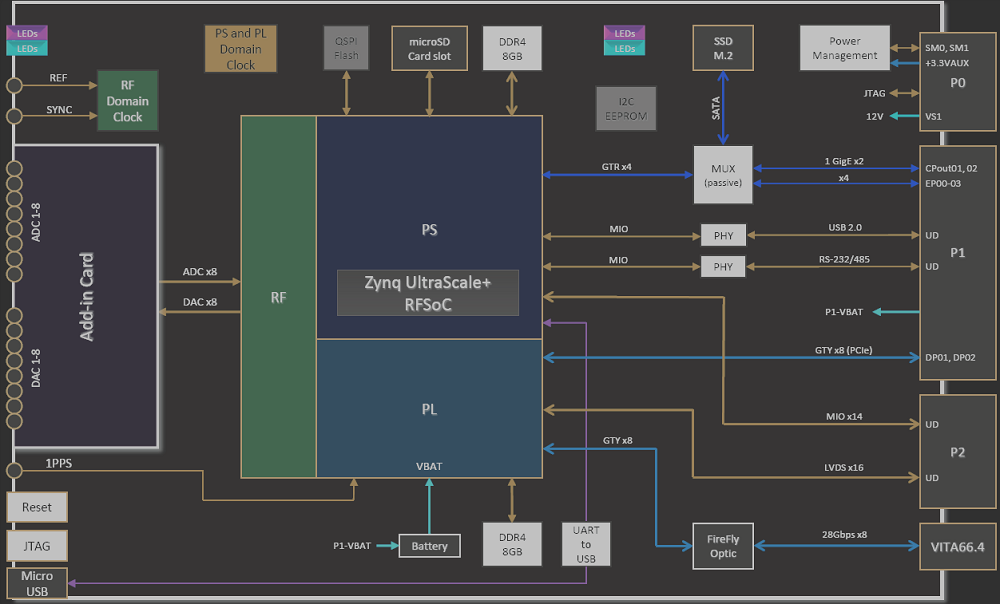Click the P2 connector label
Viewport: 1000px width, 604px height.
(x=957, y=452)
